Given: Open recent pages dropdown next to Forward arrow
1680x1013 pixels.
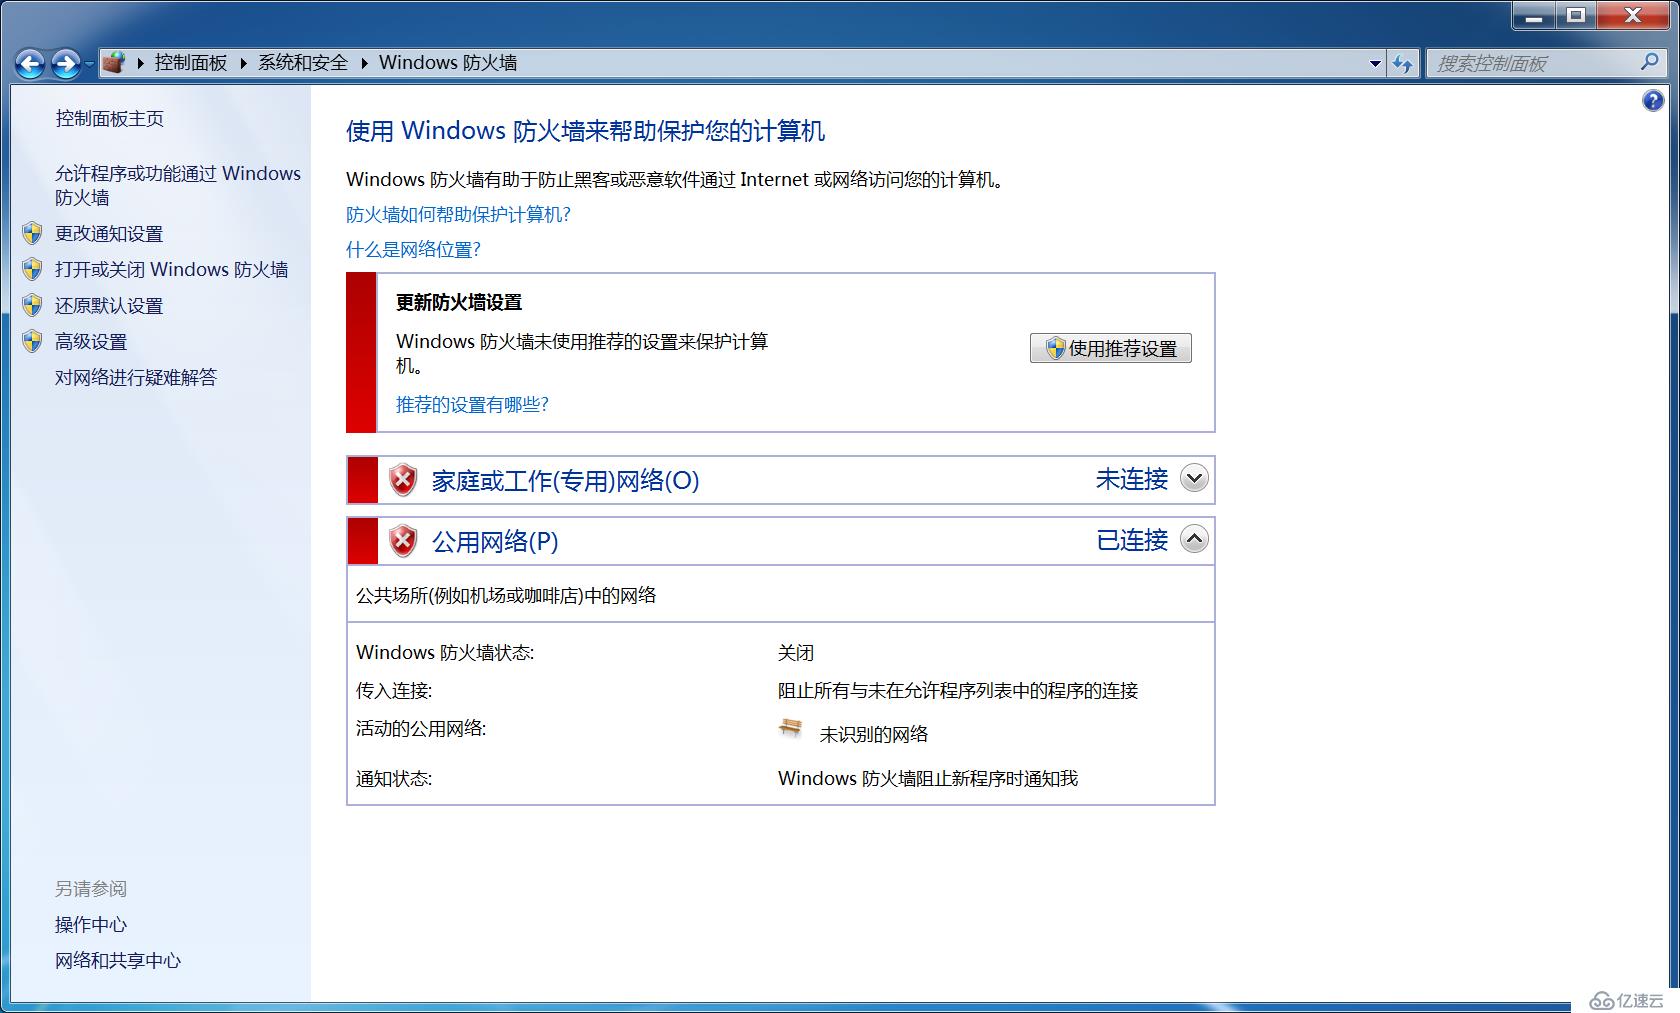Looking at the screenshot, I should (x=89, y=64).
